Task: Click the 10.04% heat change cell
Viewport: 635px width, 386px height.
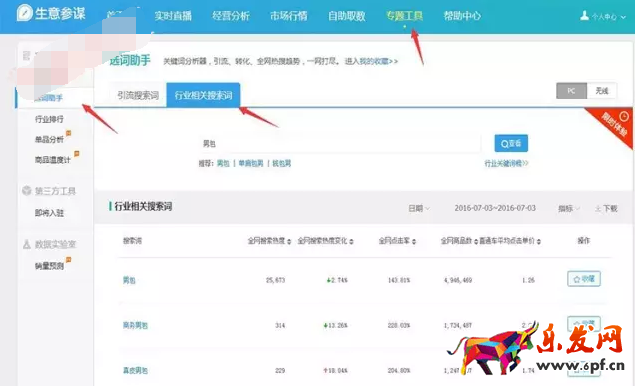Action: (x=336, y=371)
